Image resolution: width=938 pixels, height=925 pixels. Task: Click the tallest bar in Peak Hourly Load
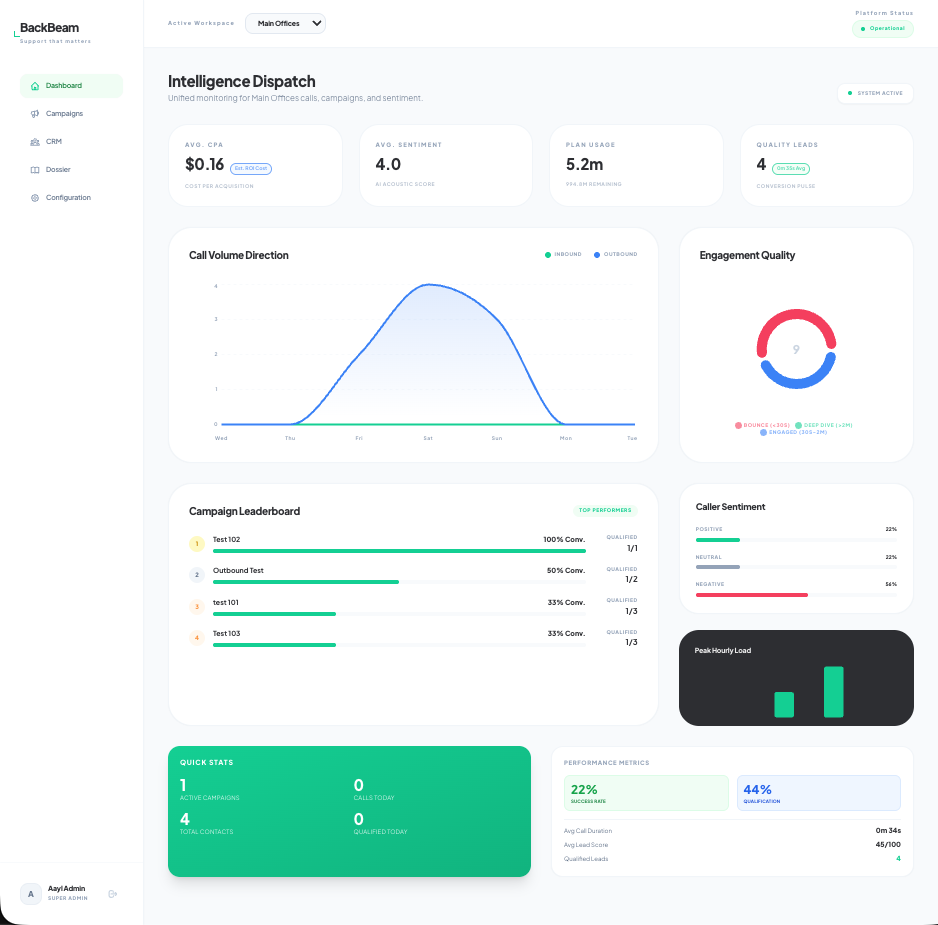click(x=833, y=690)
